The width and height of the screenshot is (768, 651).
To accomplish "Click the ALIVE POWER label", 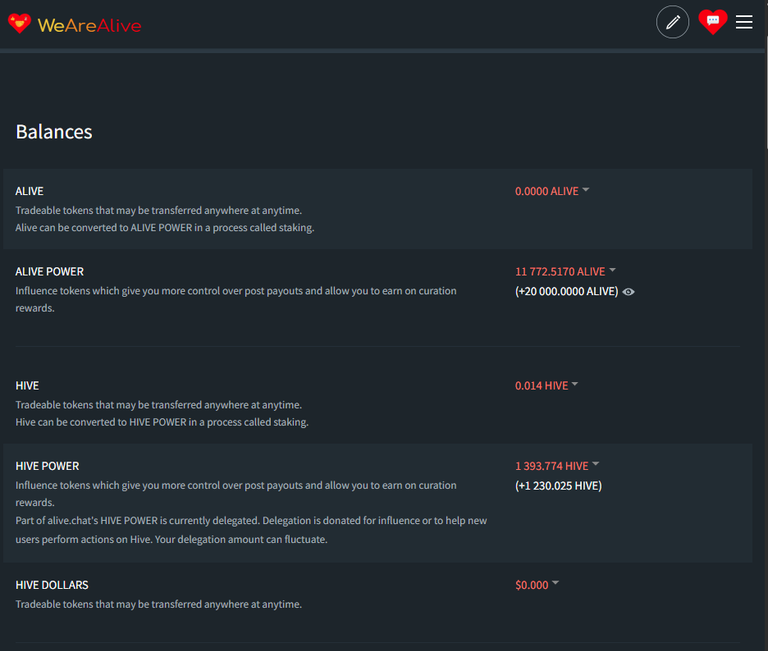I will (49, 271).
